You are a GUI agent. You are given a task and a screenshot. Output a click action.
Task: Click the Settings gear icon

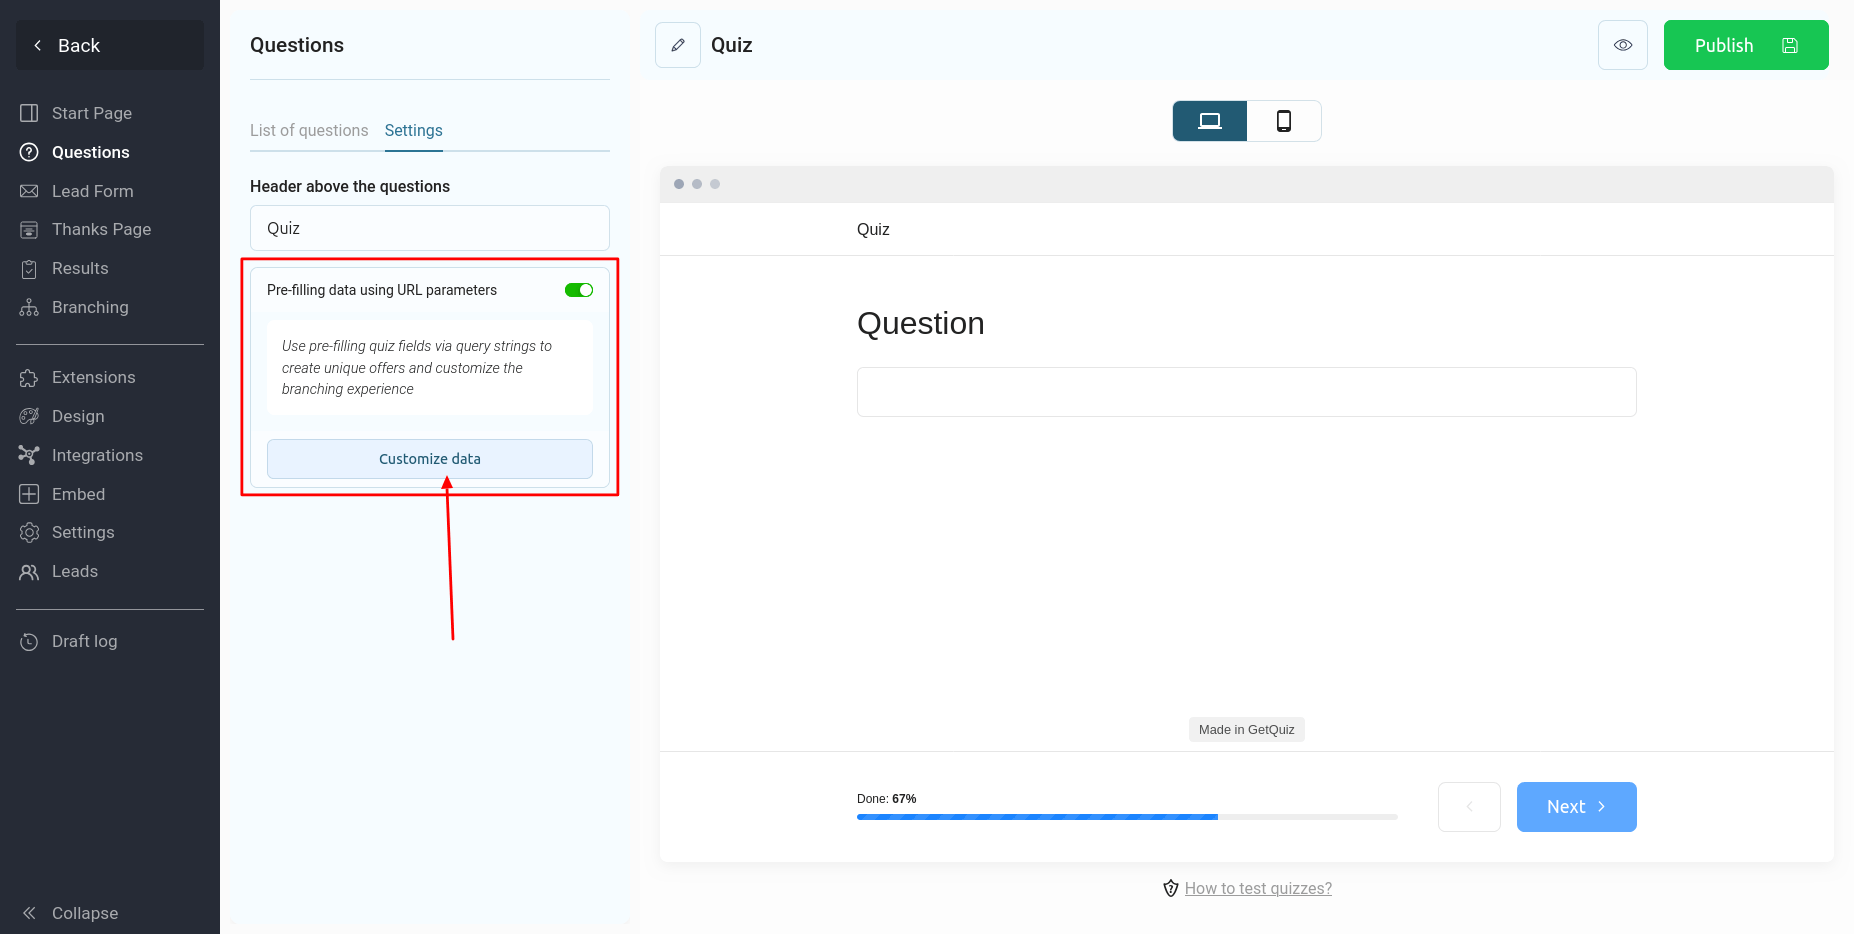pyautogui.click(x=30, y=532)
